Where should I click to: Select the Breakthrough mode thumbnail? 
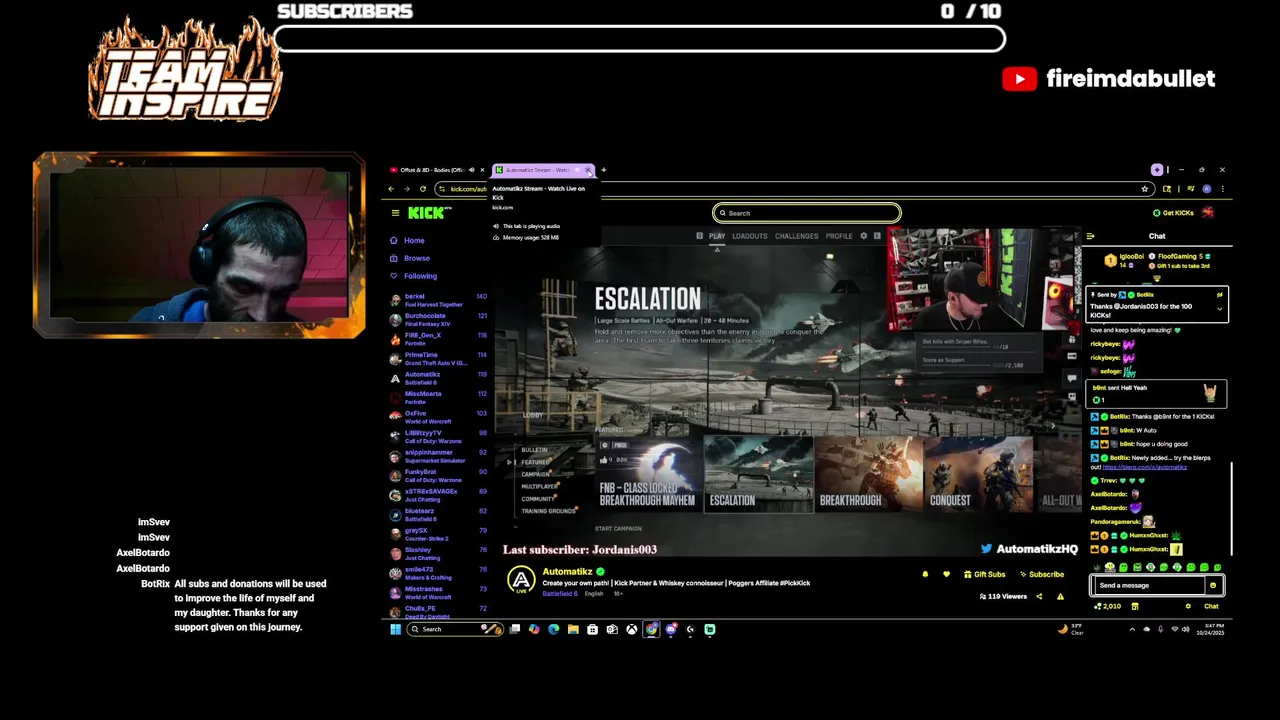tap(868, 474)
